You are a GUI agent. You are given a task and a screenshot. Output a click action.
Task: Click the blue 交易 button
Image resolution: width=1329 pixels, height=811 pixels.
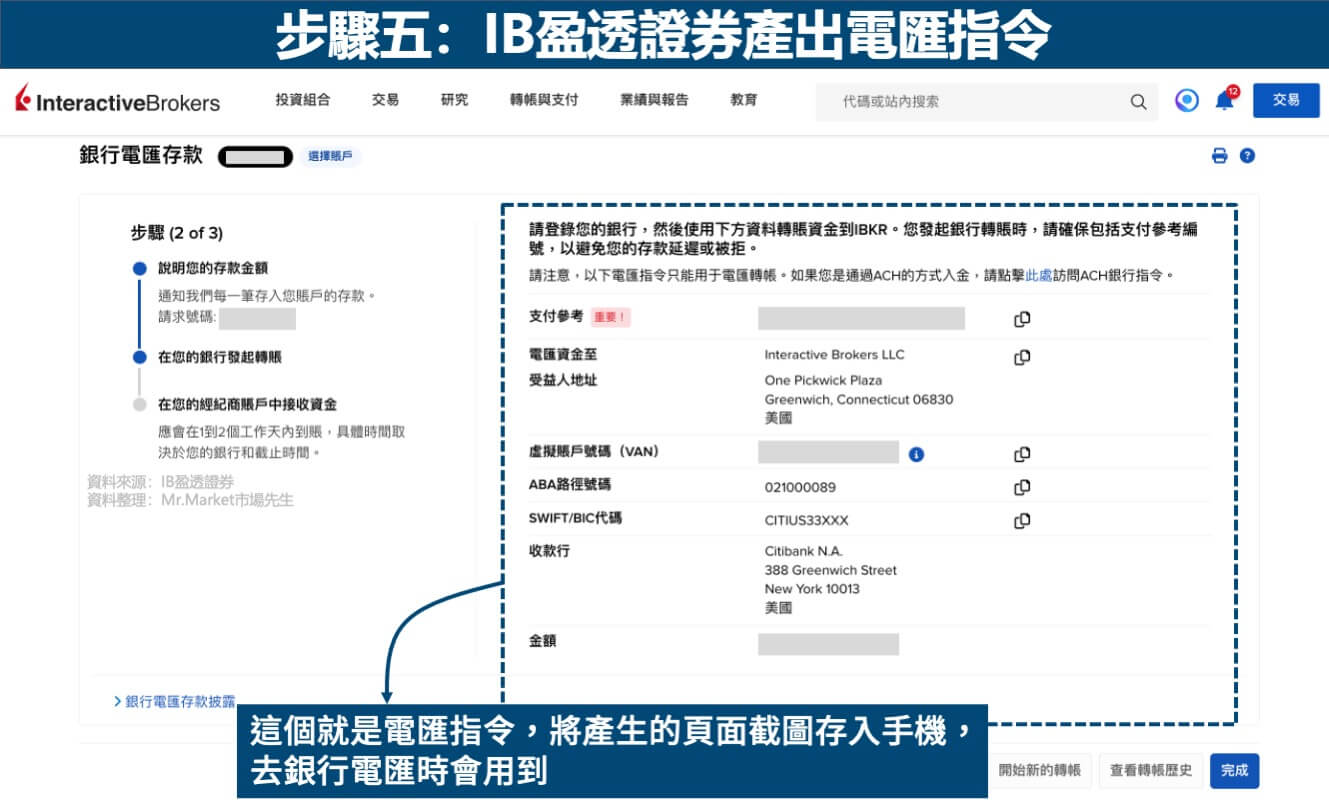1286,100
